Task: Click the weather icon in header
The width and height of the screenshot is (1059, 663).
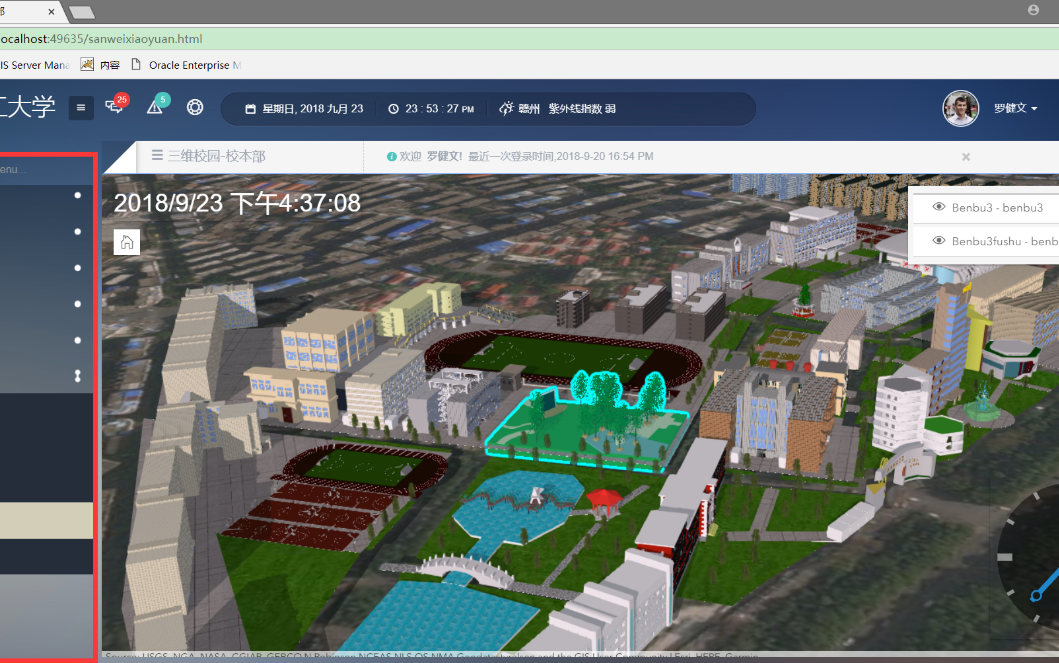Action: click(506, 108)
